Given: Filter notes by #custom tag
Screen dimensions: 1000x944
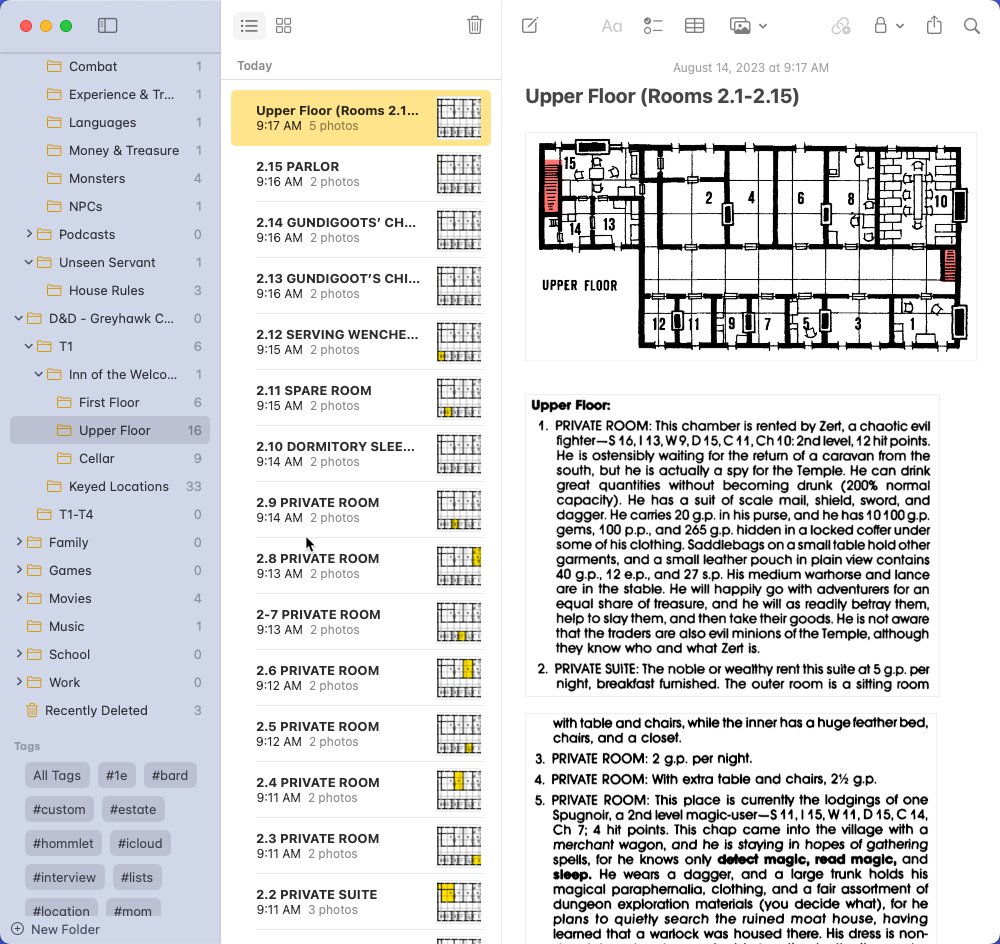Looking at the screenshot, I should click(59, 809).
